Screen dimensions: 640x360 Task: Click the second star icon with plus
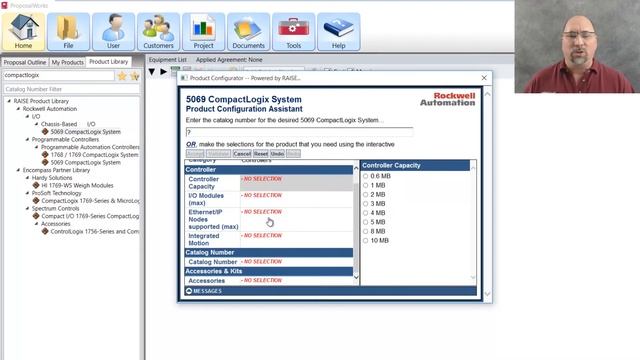point(135,76)
